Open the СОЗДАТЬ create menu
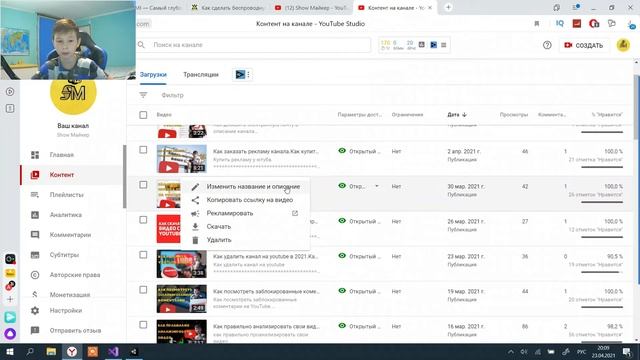The height and width of the screenshot is (360, 640). [x=584, y=45]
